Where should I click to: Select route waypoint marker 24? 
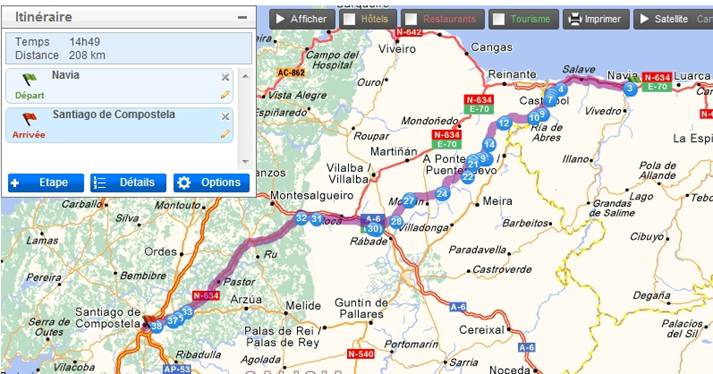coord(442,194)
